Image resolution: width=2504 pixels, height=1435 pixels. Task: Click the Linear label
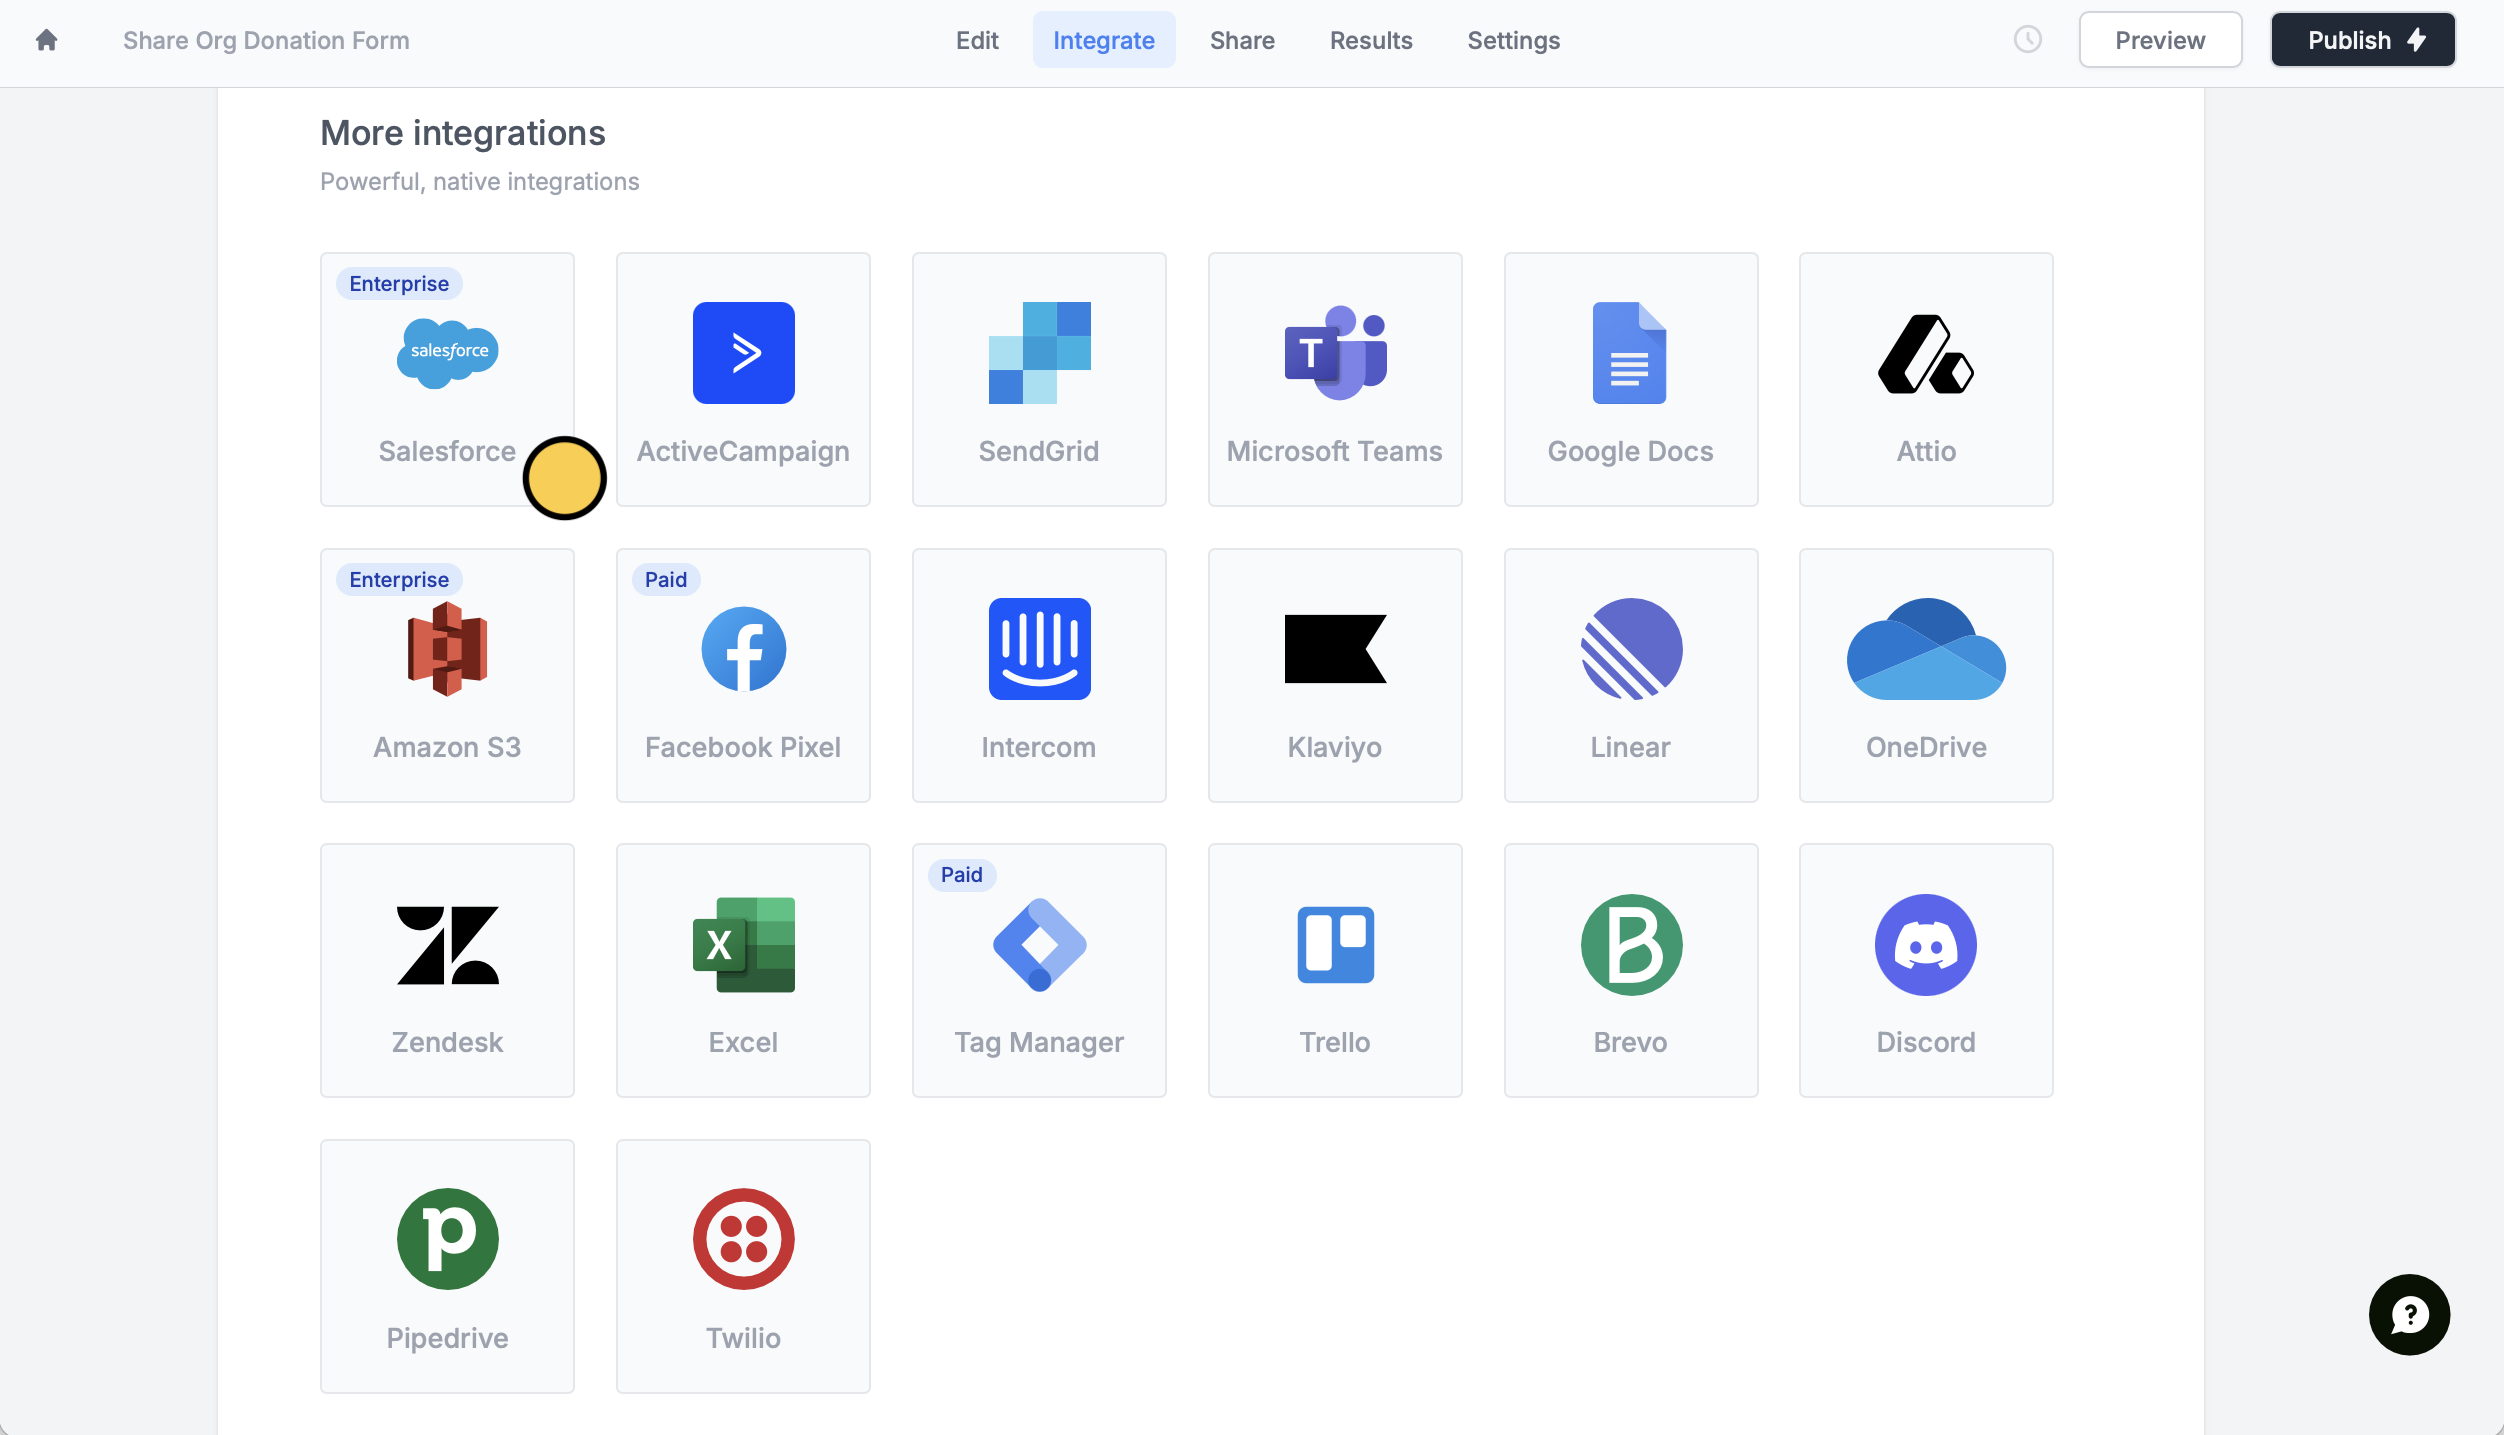[1630, 747]
